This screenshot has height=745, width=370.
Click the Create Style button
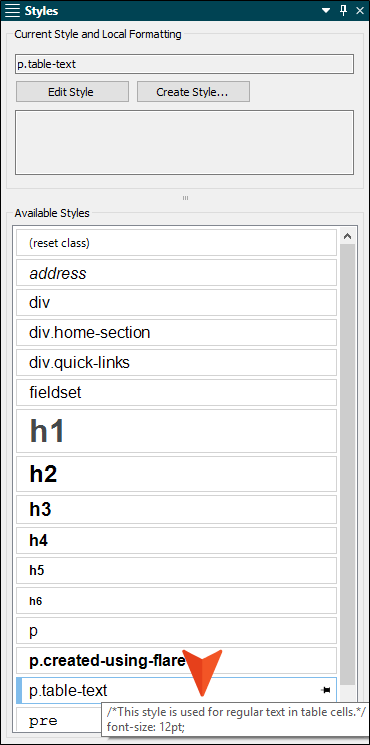[x=193, y=92]
